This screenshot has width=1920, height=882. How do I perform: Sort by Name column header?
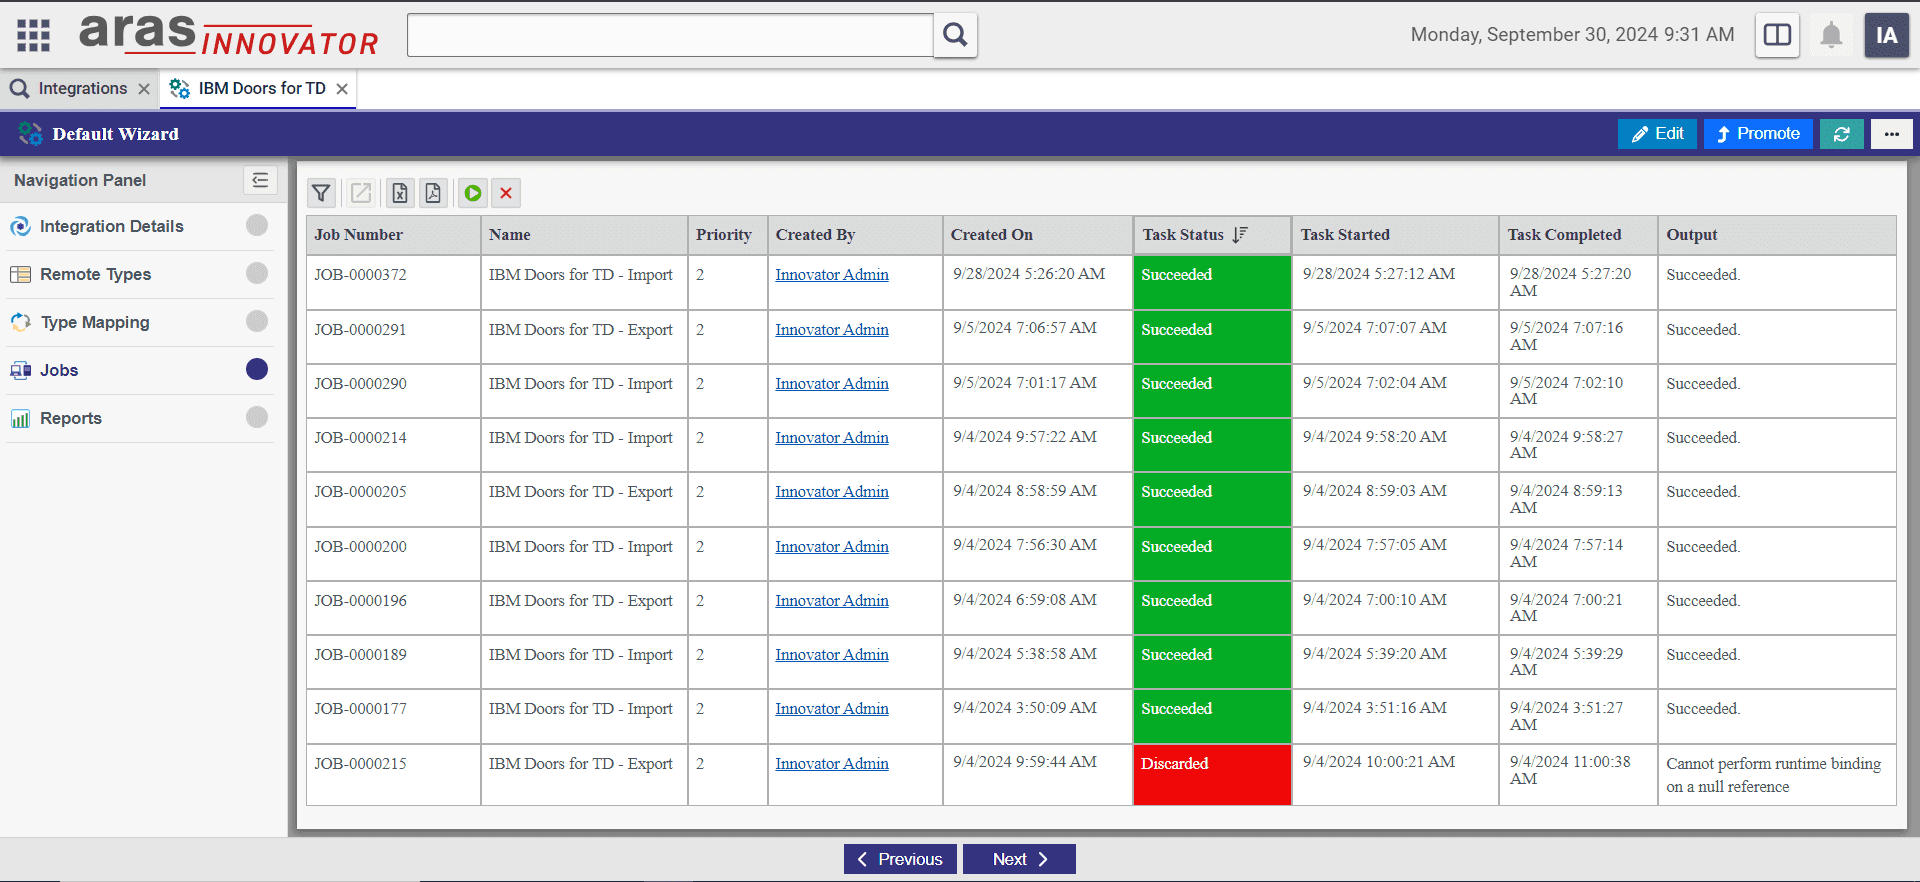coord(584,235)
